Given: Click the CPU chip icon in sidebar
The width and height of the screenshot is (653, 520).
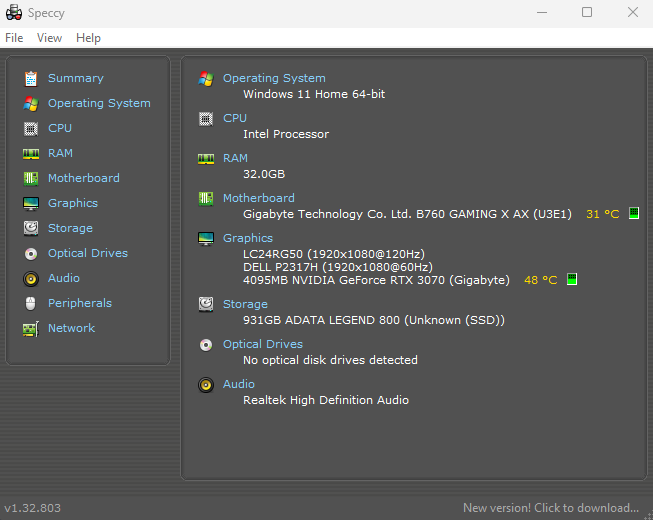Looking at the screenshot, I should click(30, 128).
